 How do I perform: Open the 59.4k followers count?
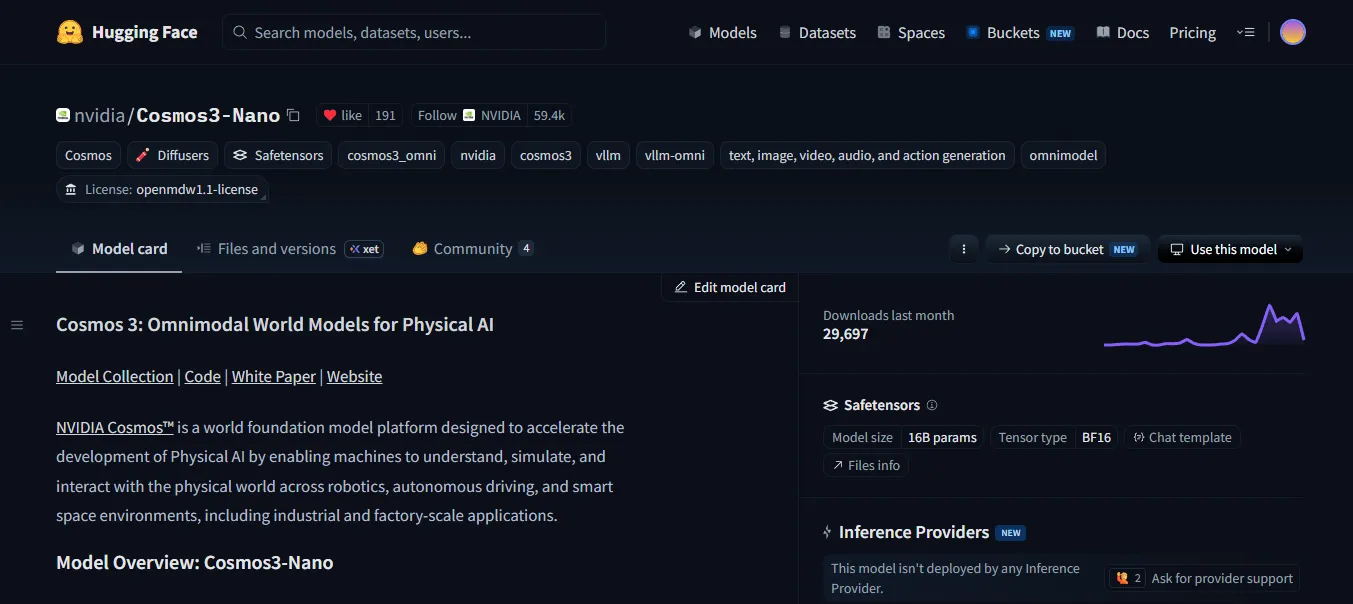coord(549,115)
